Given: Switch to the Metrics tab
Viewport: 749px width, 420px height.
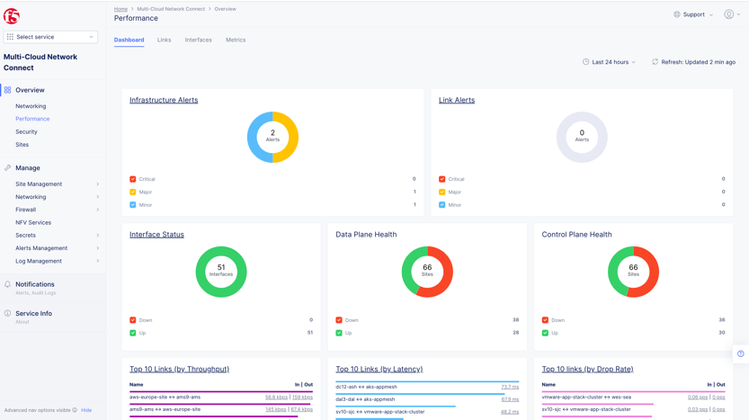Looking at the screenshot, I should click(x=235, y=40).
